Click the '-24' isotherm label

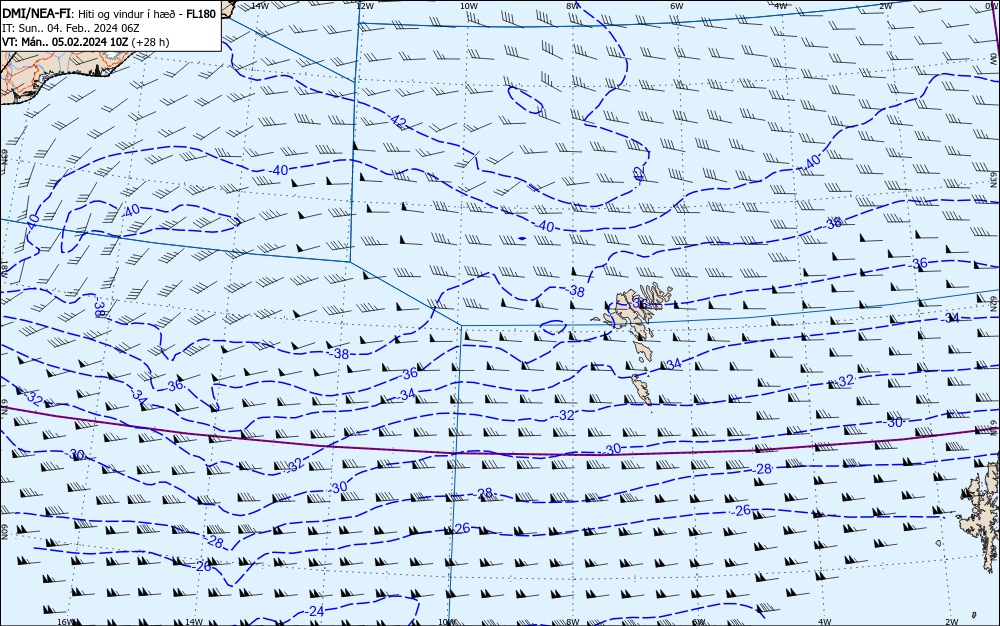314,611
